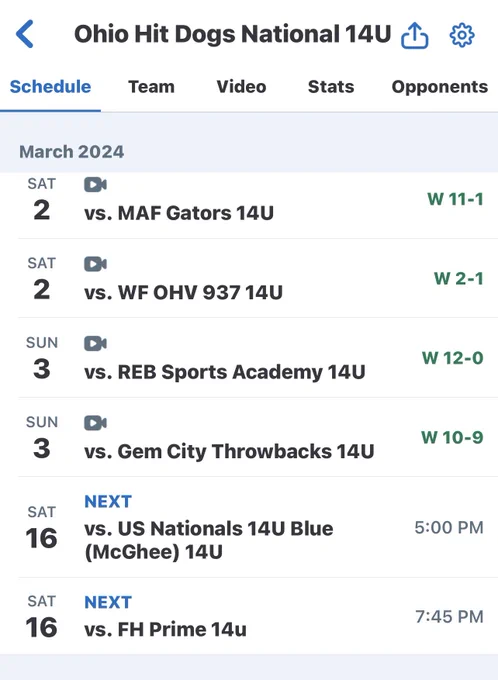Switch to the Team tab
The width and height of the screenshot is (498, 680).
point(151,87)
